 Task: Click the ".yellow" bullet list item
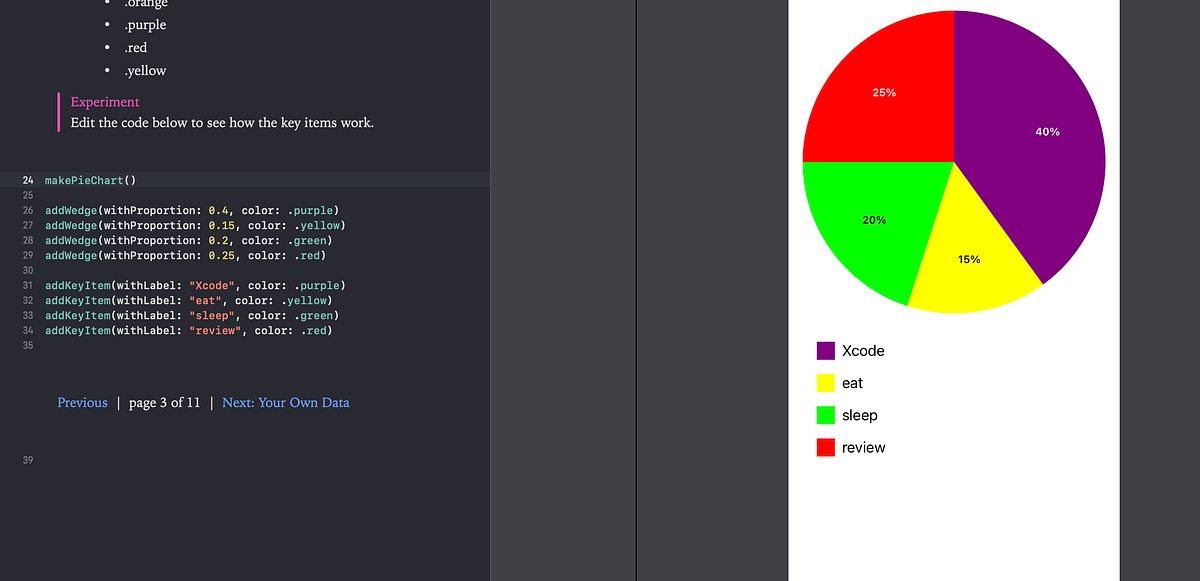145,70
